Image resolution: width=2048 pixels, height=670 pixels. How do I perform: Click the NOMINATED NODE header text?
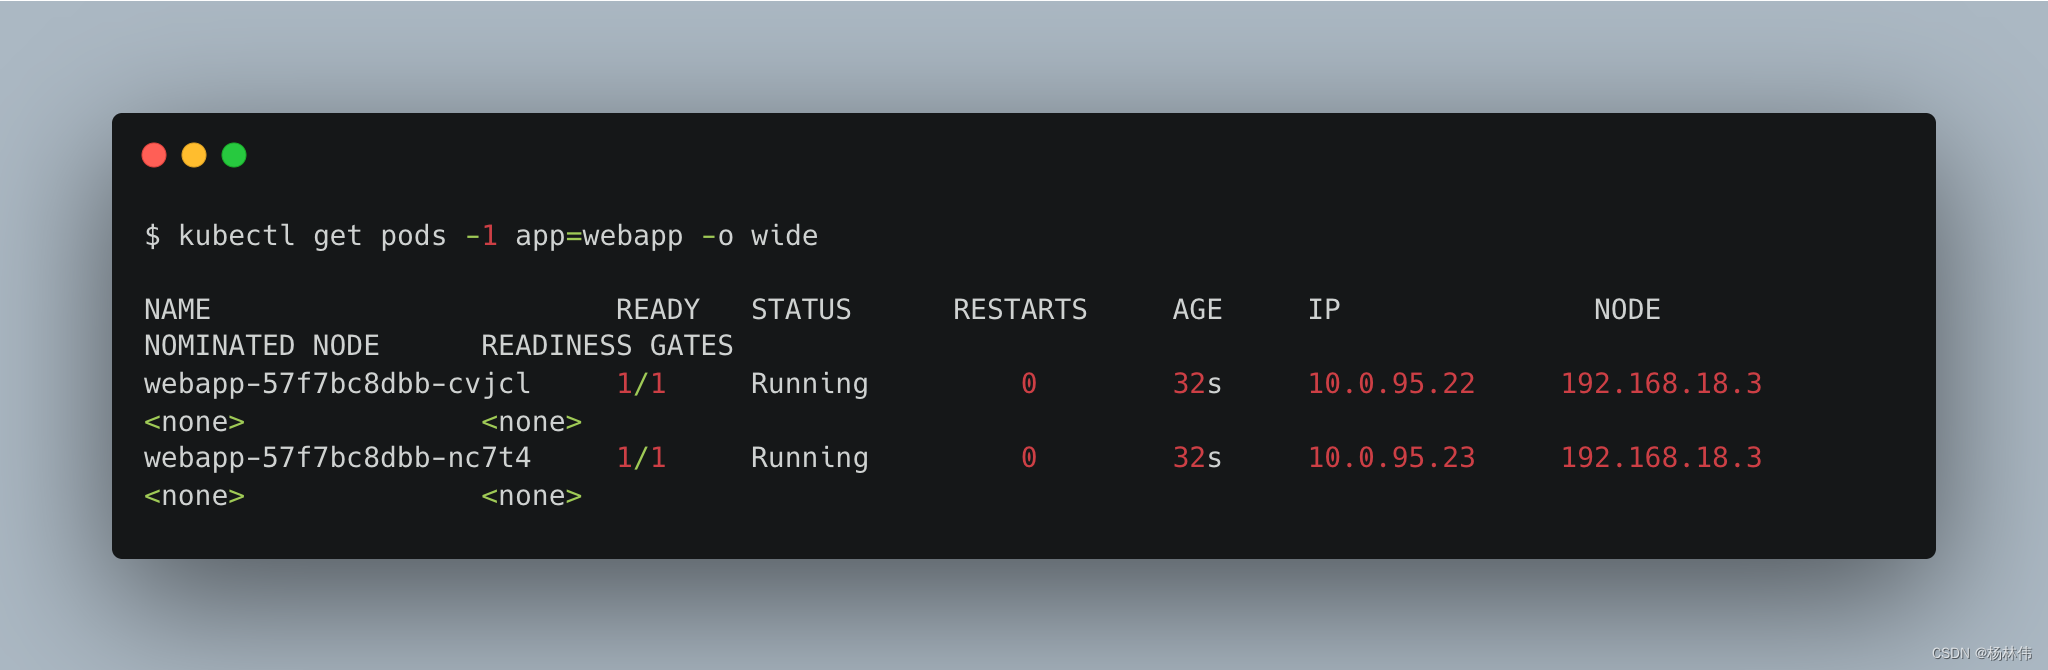(262, 346)
